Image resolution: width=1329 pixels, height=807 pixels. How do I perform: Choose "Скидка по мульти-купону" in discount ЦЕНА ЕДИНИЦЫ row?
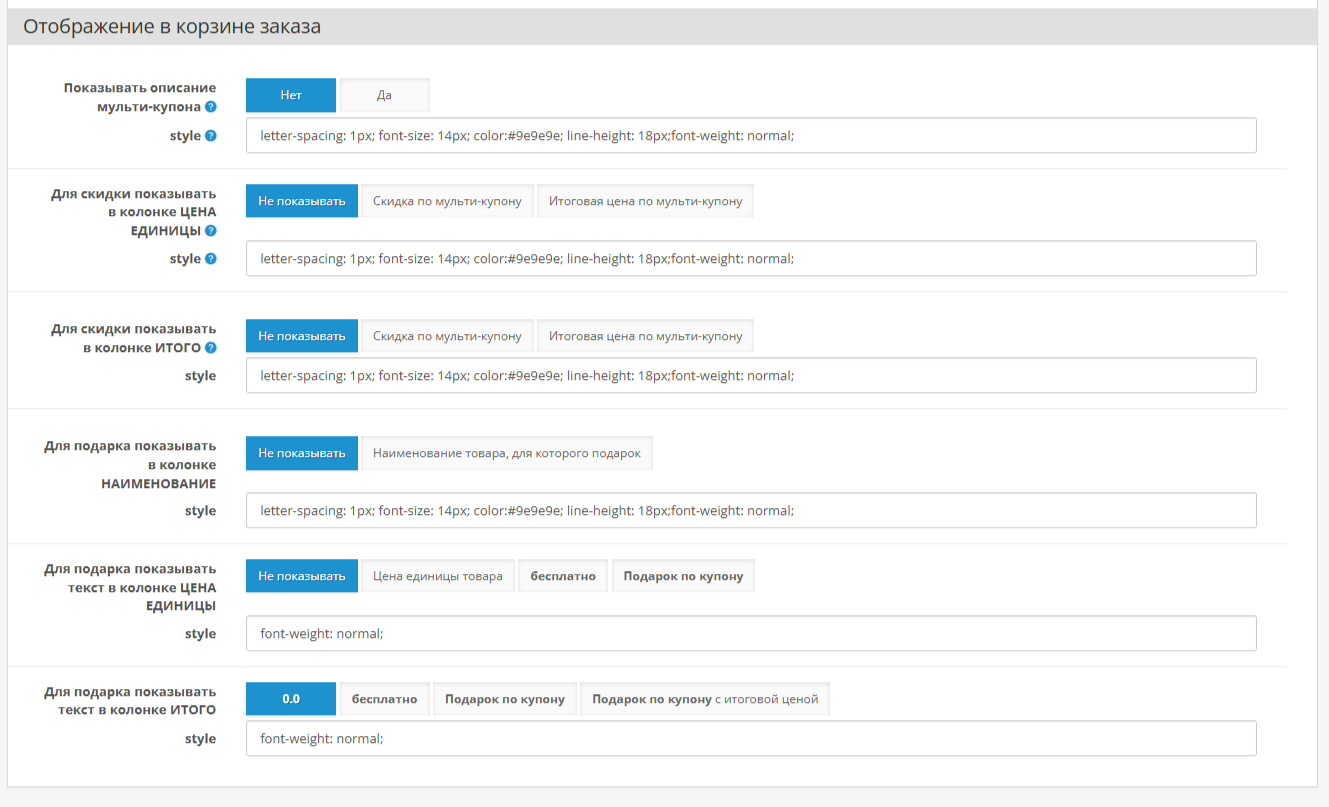(x=447, y=200)
